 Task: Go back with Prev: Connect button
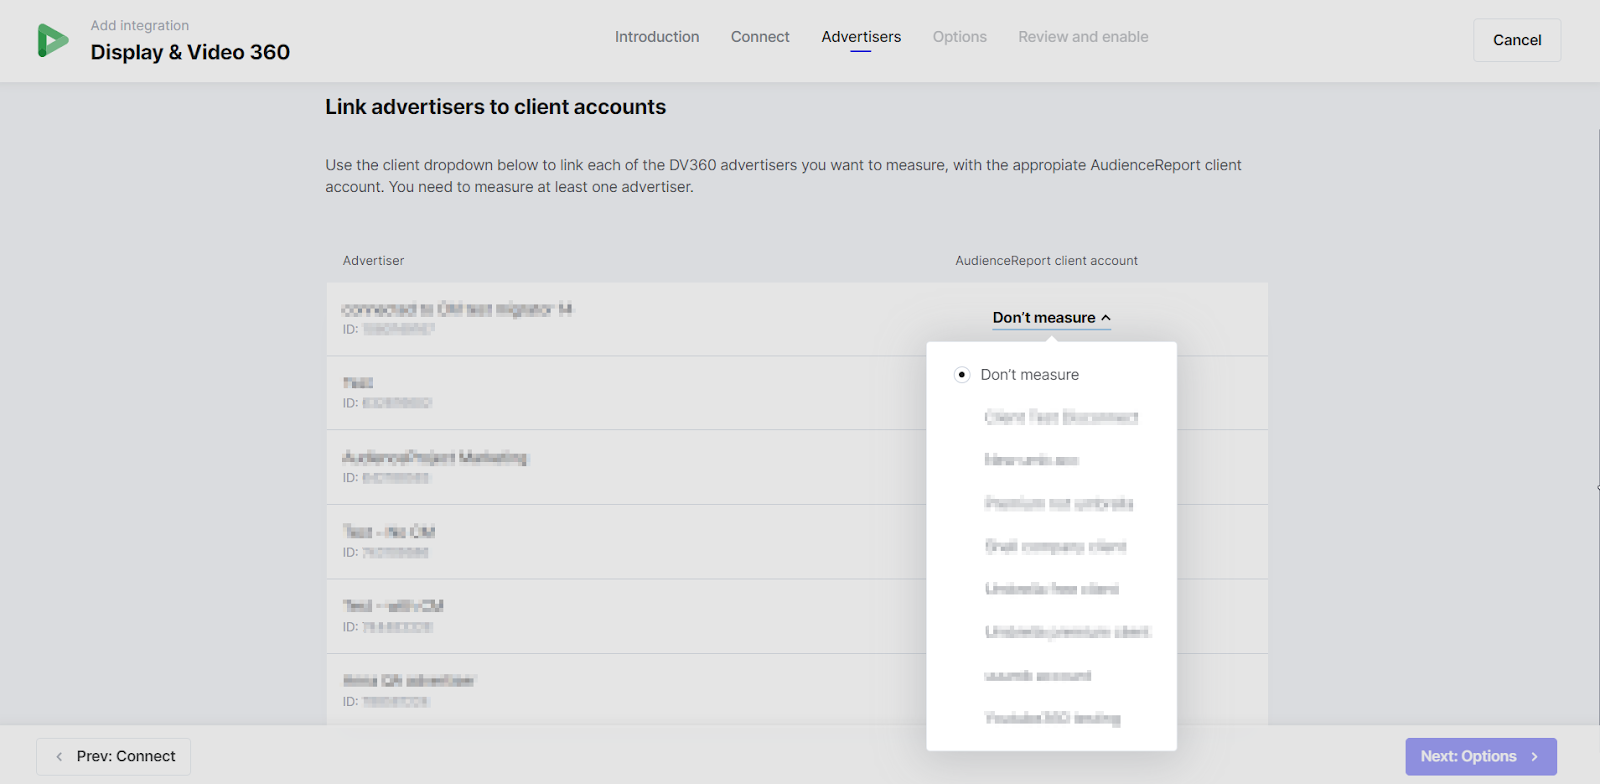tap(114, 757)
